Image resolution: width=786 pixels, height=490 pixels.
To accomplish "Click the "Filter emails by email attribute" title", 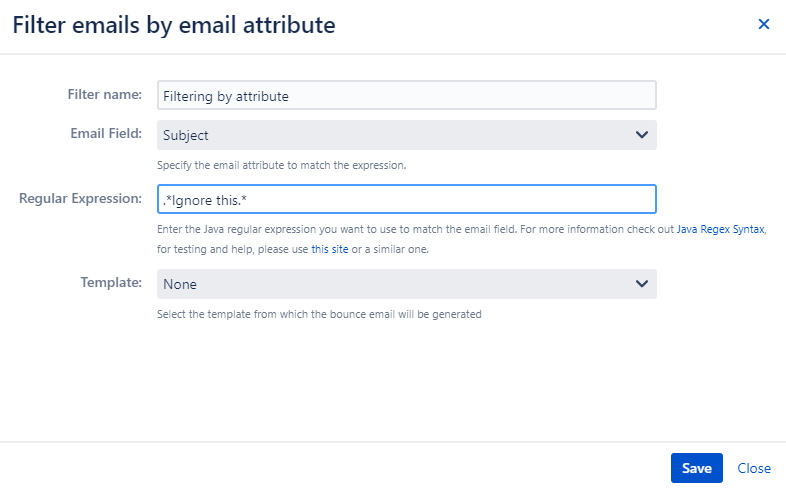I will (174, 25).
